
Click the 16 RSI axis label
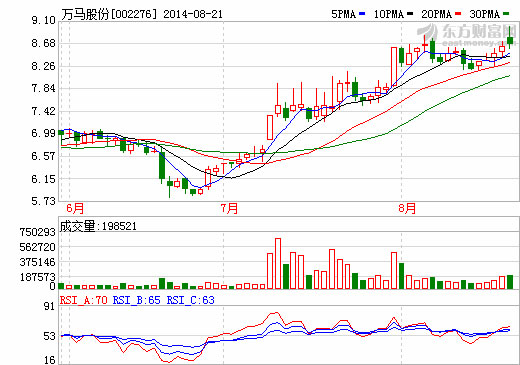[x=49, y=360]
